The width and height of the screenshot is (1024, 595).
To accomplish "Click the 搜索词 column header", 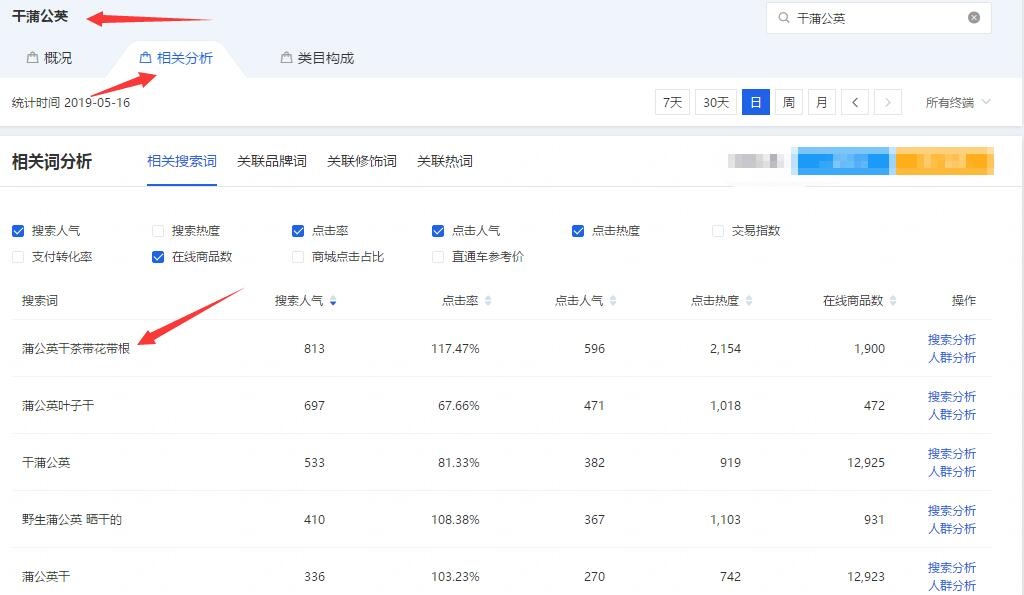I will pyautogui.click(x=40, y=301).
